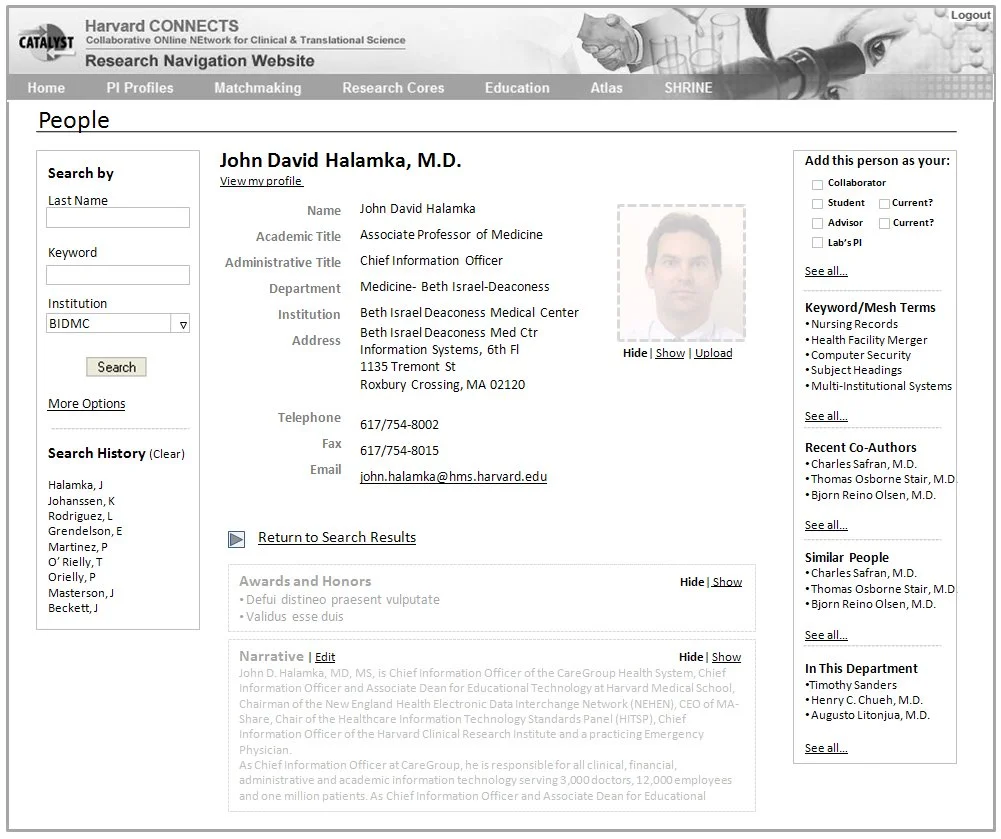Screen dimensions: 1001x839
Task: Click the Logout link
Action: point(970,15)
